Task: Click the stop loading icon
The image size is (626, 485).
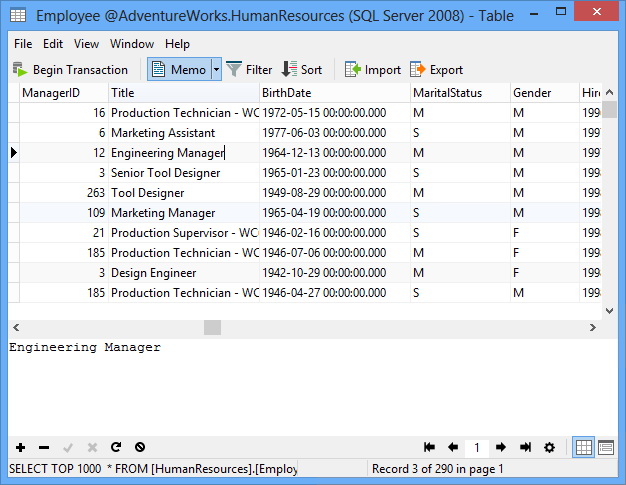Action: (x=140, y=448)
